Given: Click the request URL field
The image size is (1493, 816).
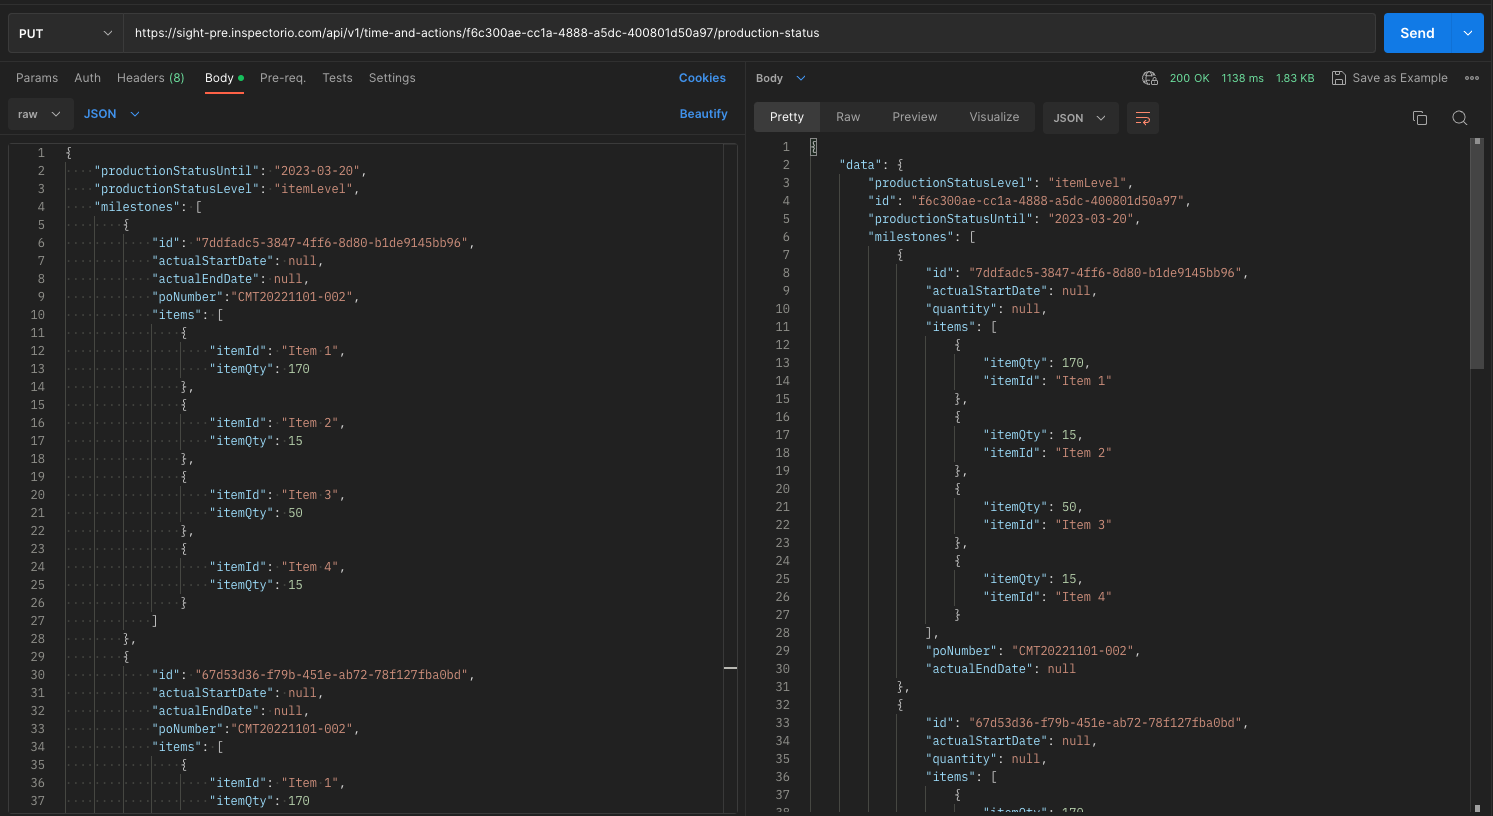Looking at the screenshot, I should 749,33.
